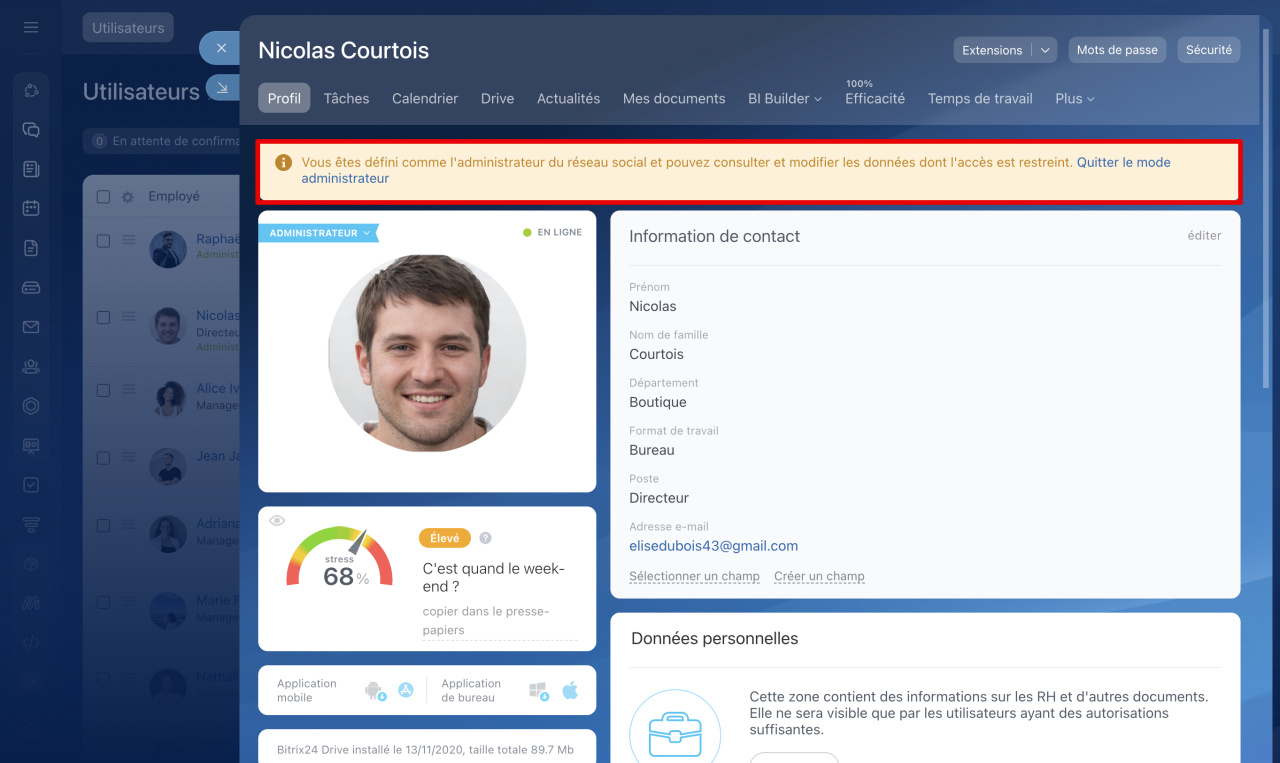Open the chat messenger icon in sidebar
1280x763 pixels.
coord(31,130)
